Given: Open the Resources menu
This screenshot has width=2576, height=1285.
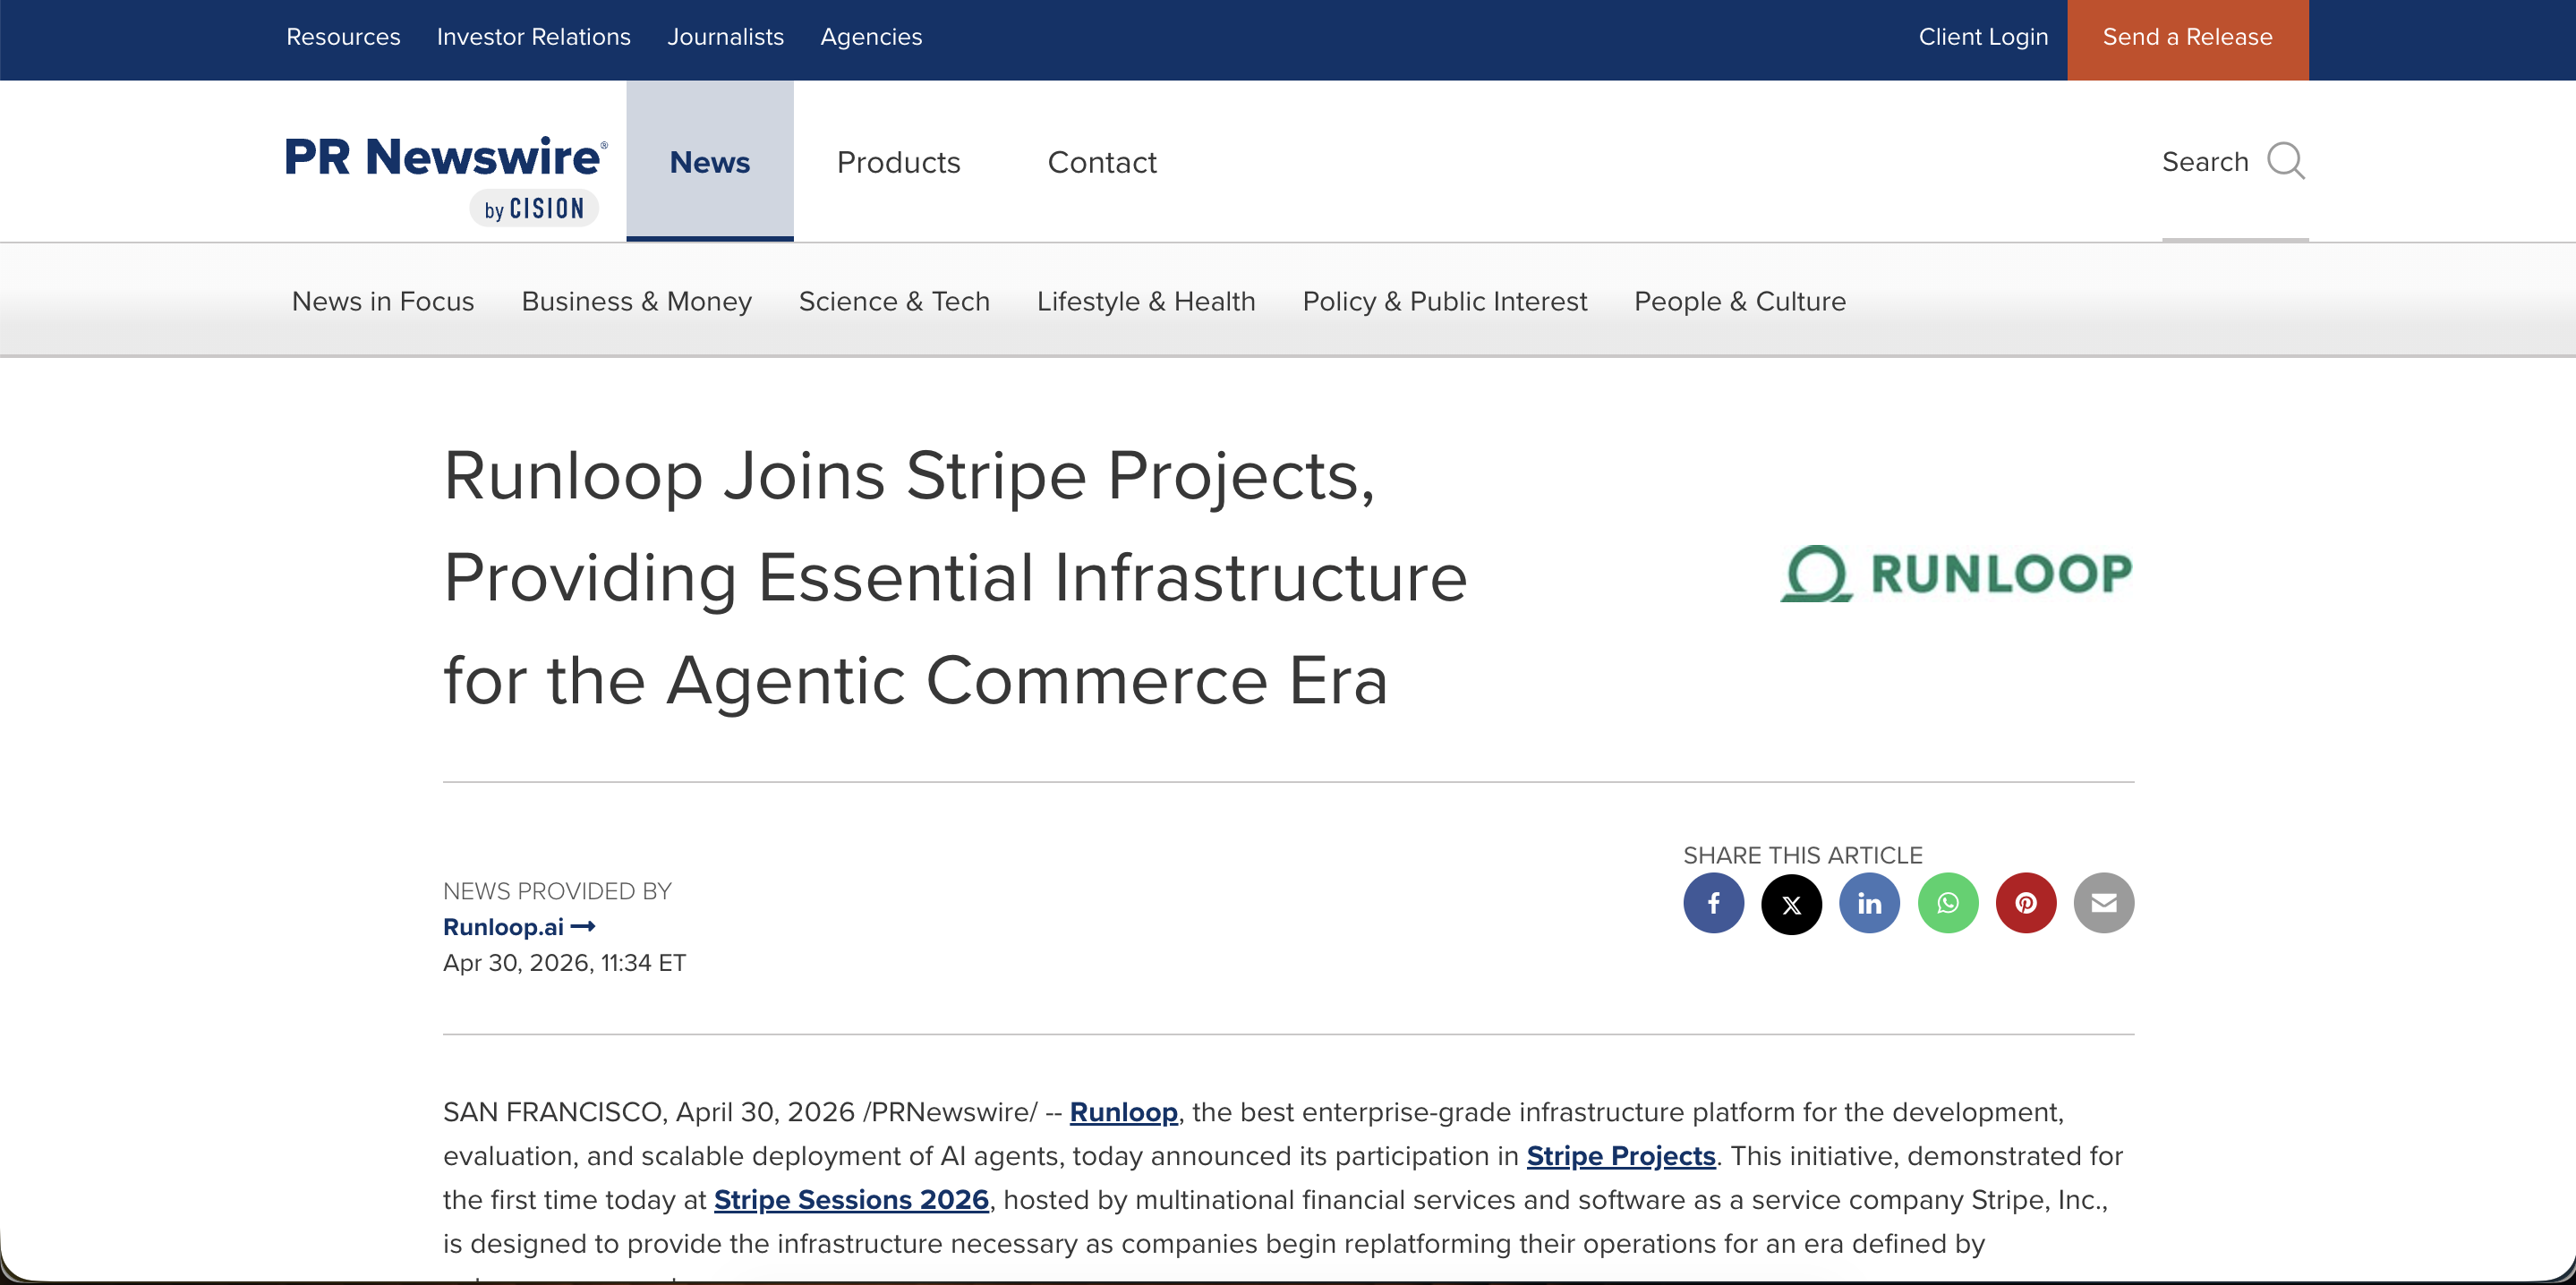Looking at the screenshot, I should click(x=343, y=37).
